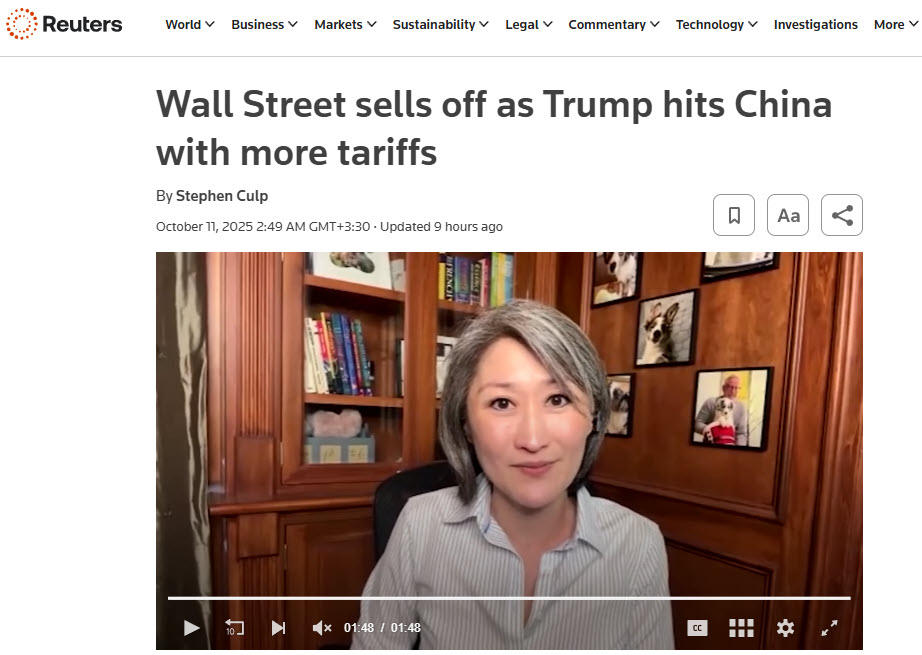Bookmark this article with the save icon
Screen dimensions: 922x655
pos(733,215)
